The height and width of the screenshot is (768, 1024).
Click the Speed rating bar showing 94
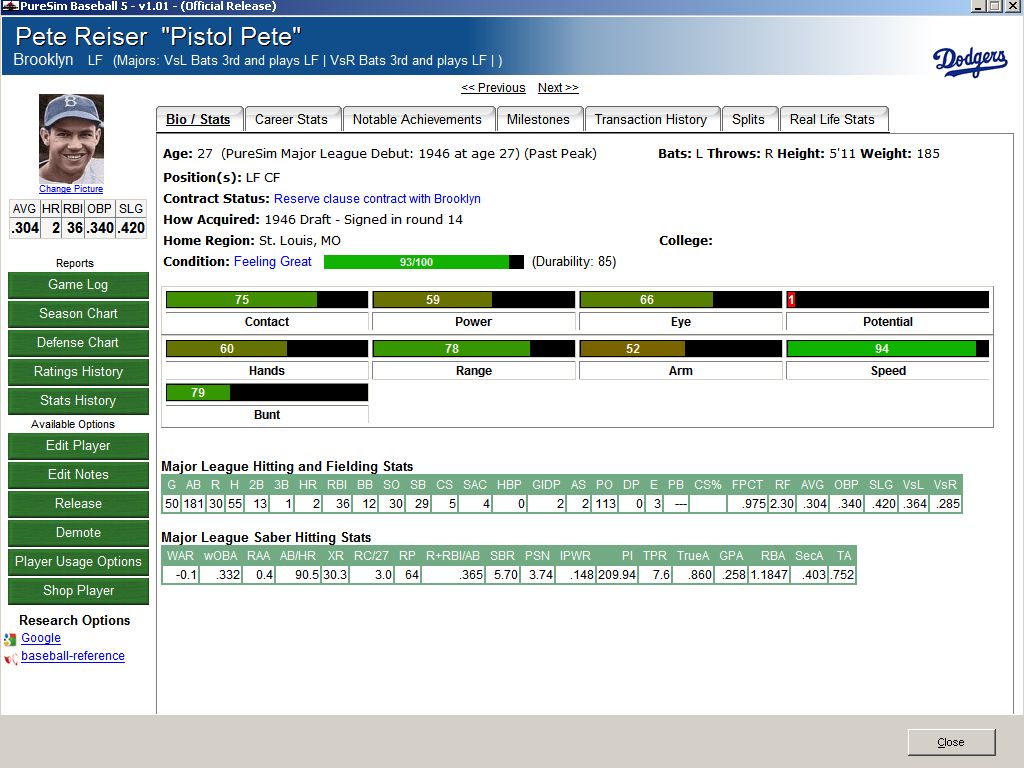point(888,349)
